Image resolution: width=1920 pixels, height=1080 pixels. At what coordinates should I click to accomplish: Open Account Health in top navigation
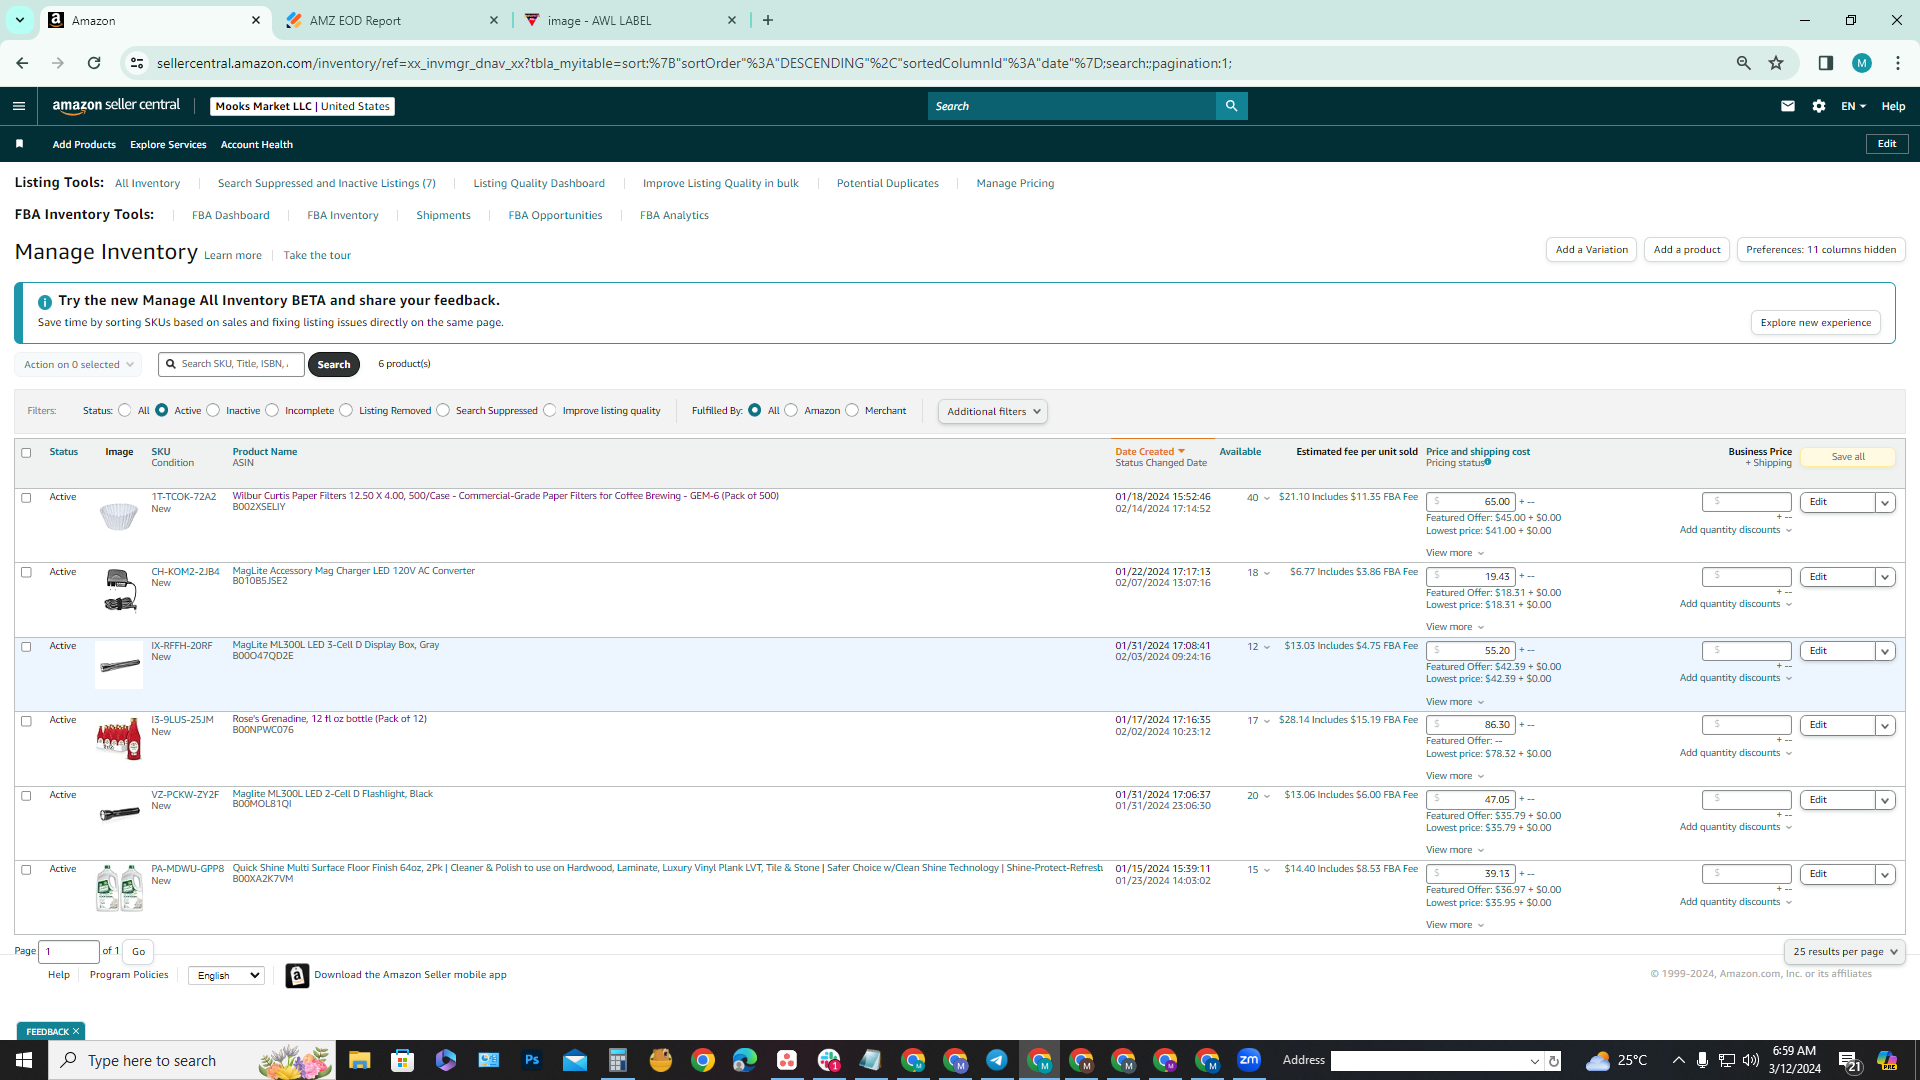point(257,145)
